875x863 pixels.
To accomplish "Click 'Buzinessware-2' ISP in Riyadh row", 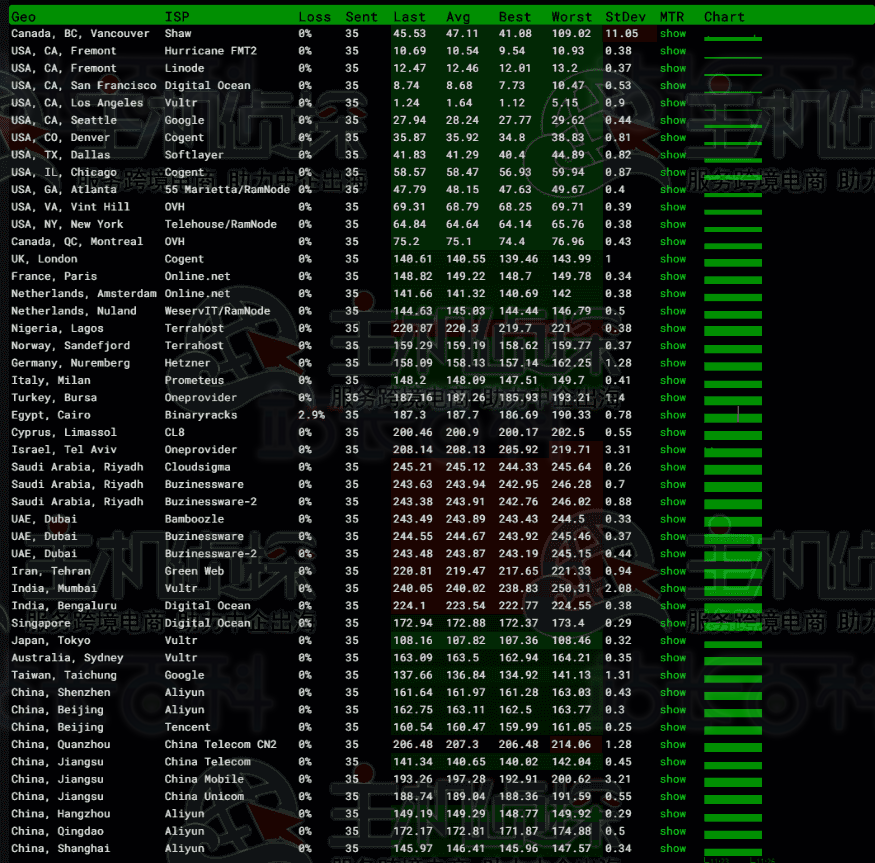I will (210, 501).
